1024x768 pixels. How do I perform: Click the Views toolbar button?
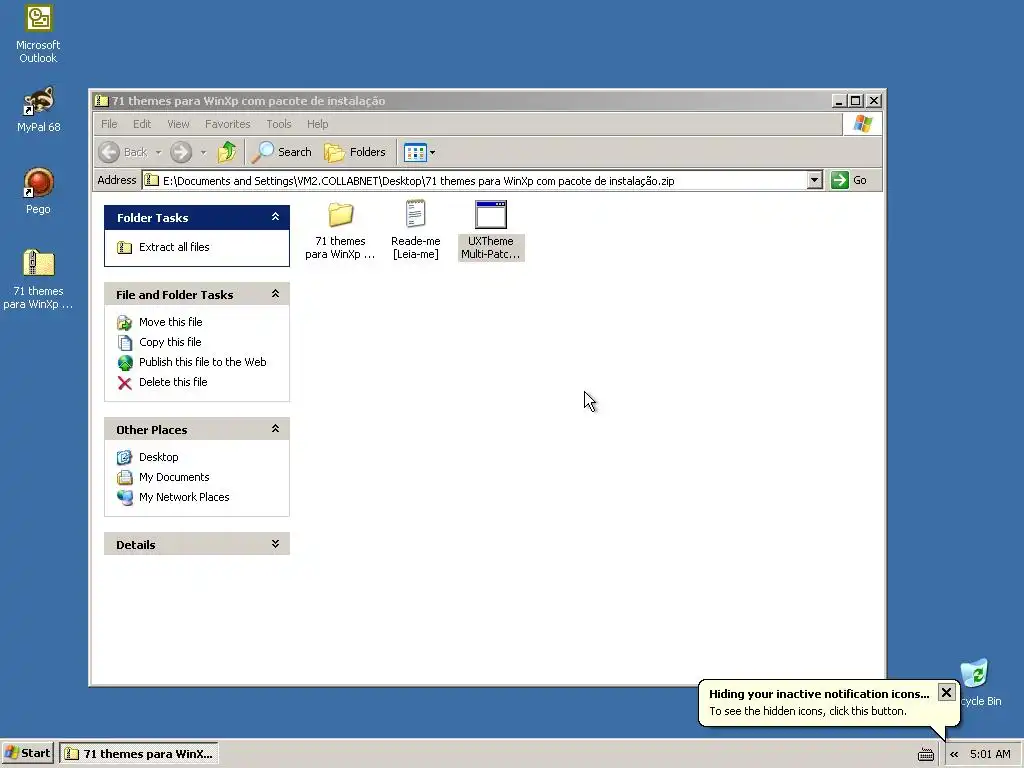pos(415,153)
